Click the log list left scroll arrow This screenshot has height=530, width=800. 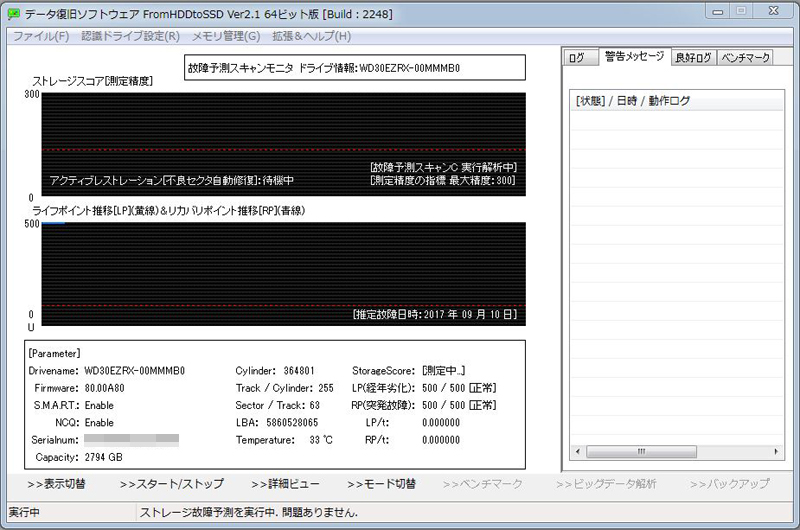tap(578, 451)
